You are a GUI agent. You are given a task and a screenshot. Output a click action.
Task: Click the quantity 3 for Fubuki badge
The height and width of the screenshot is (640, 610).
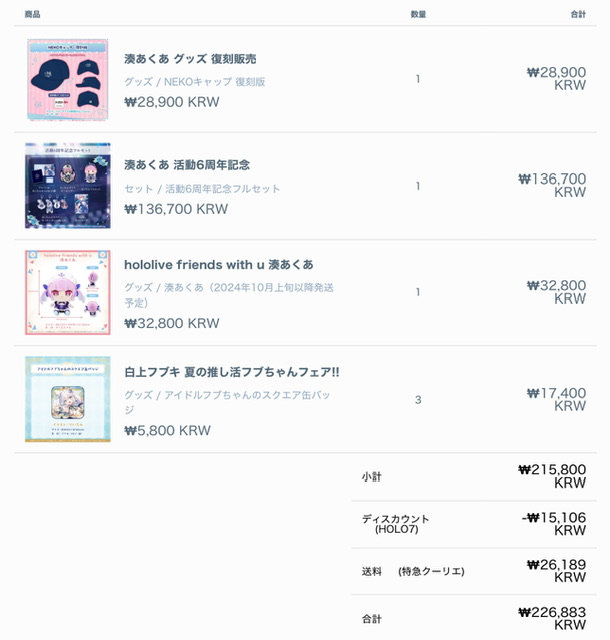(418, 400)
